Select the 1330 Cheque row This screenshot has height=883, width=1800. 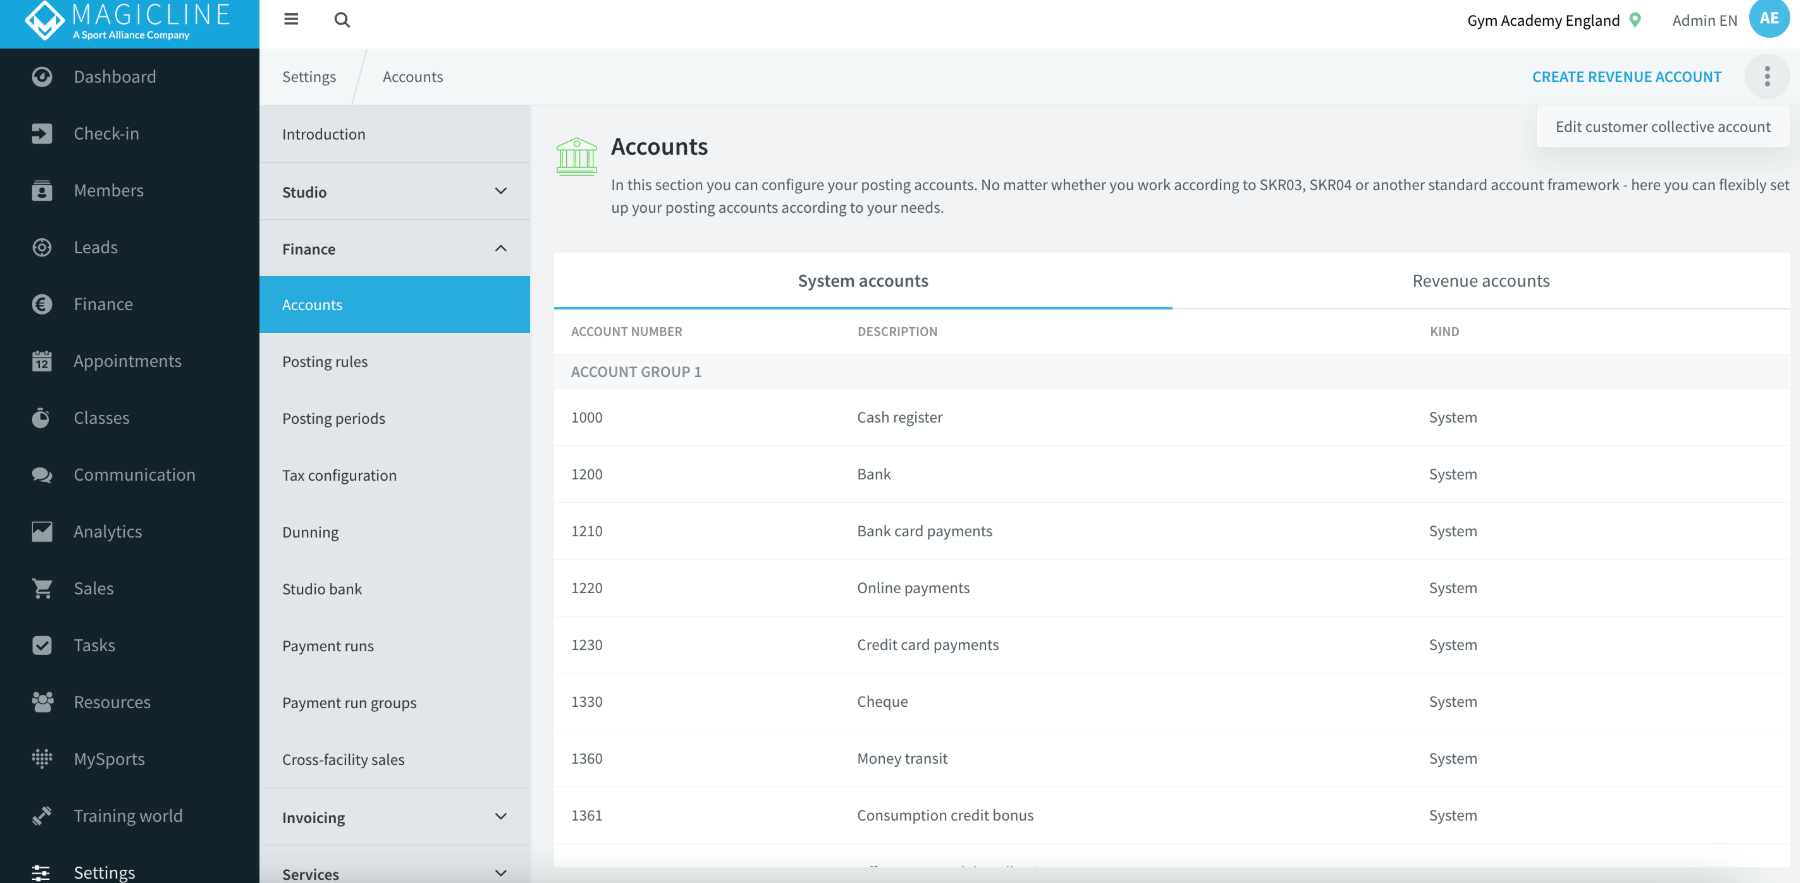pos(1172,703)
